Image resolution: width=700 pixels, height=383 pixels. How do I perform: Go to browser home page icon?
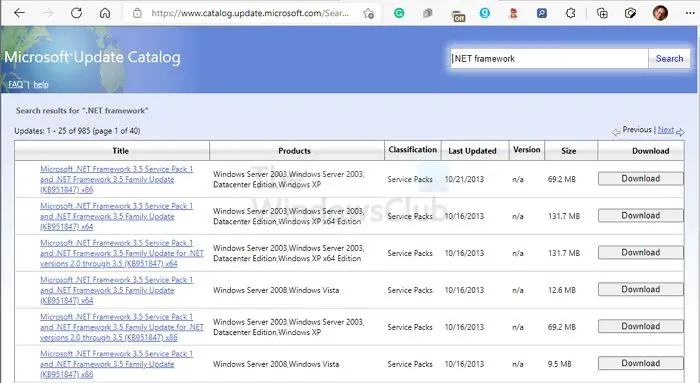point(105,13)
